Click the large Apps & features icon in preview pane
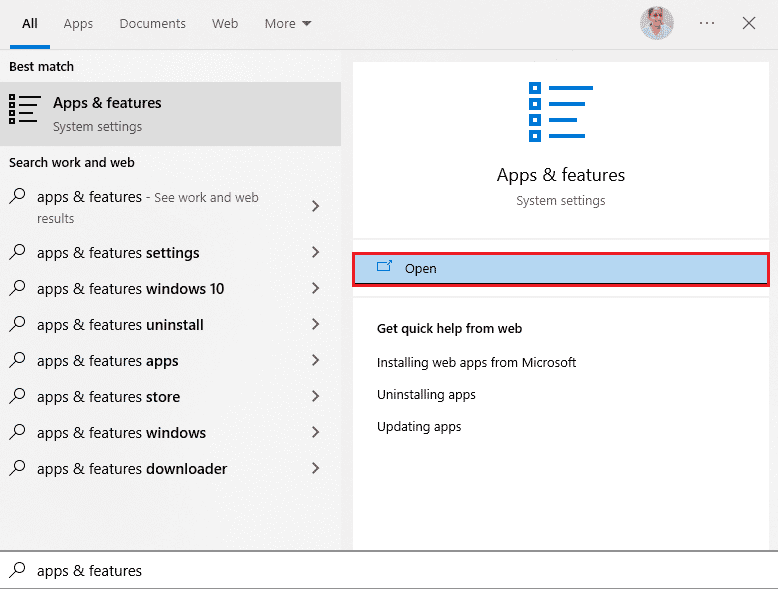Viewport: 778px width, 589px height. (x=561, y=112)
